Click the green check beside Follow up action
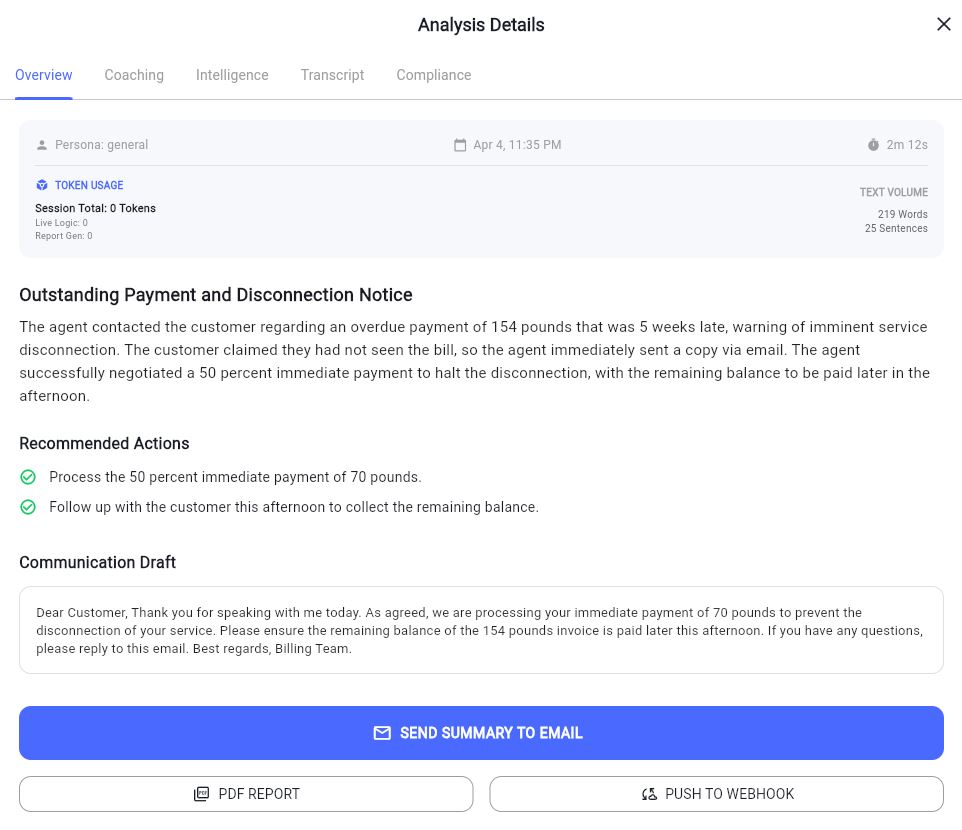Screen dimensions: 962x830 tap(28, 507)
